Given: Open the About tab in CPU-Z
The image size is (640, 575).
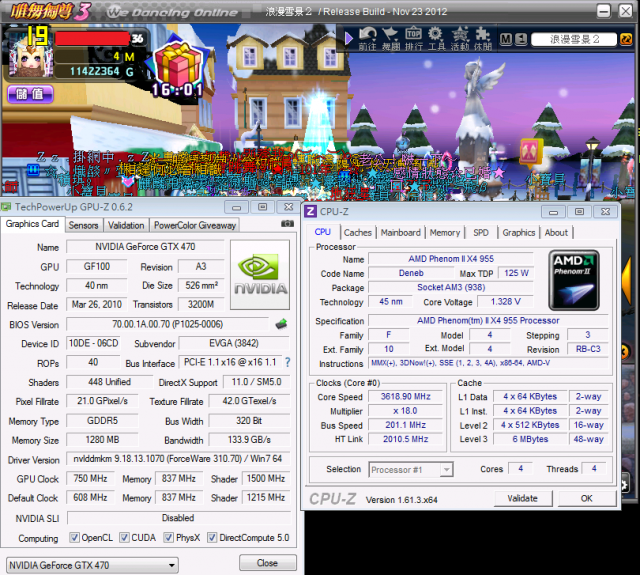Looking at the screenshot, I should (x=556, y=233).
